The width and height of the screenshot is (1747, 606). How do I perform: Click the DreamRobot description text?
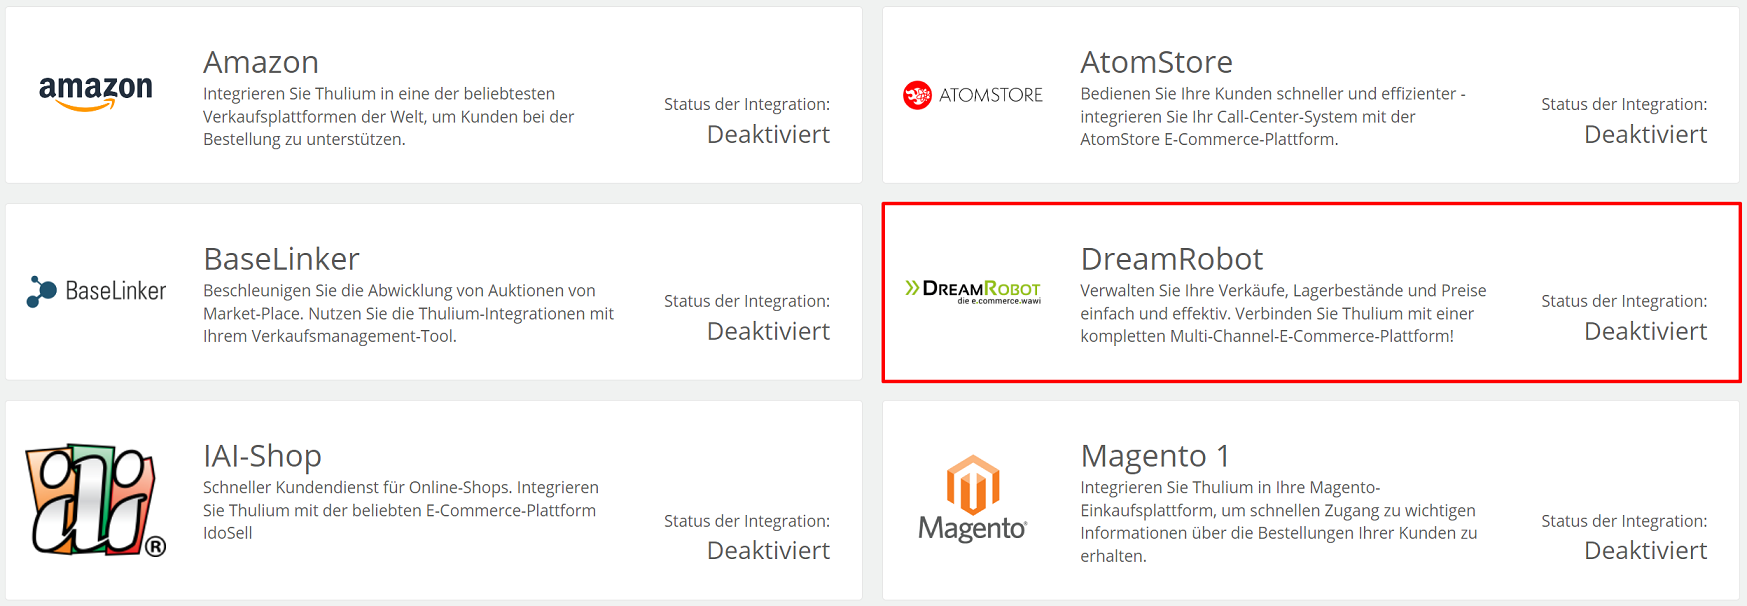coord(1284,313)
